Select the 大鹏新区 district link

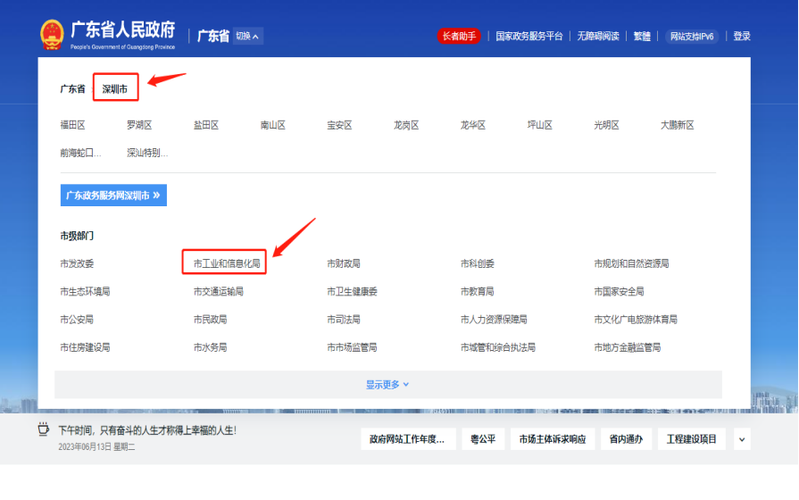[x=677, y=125]
